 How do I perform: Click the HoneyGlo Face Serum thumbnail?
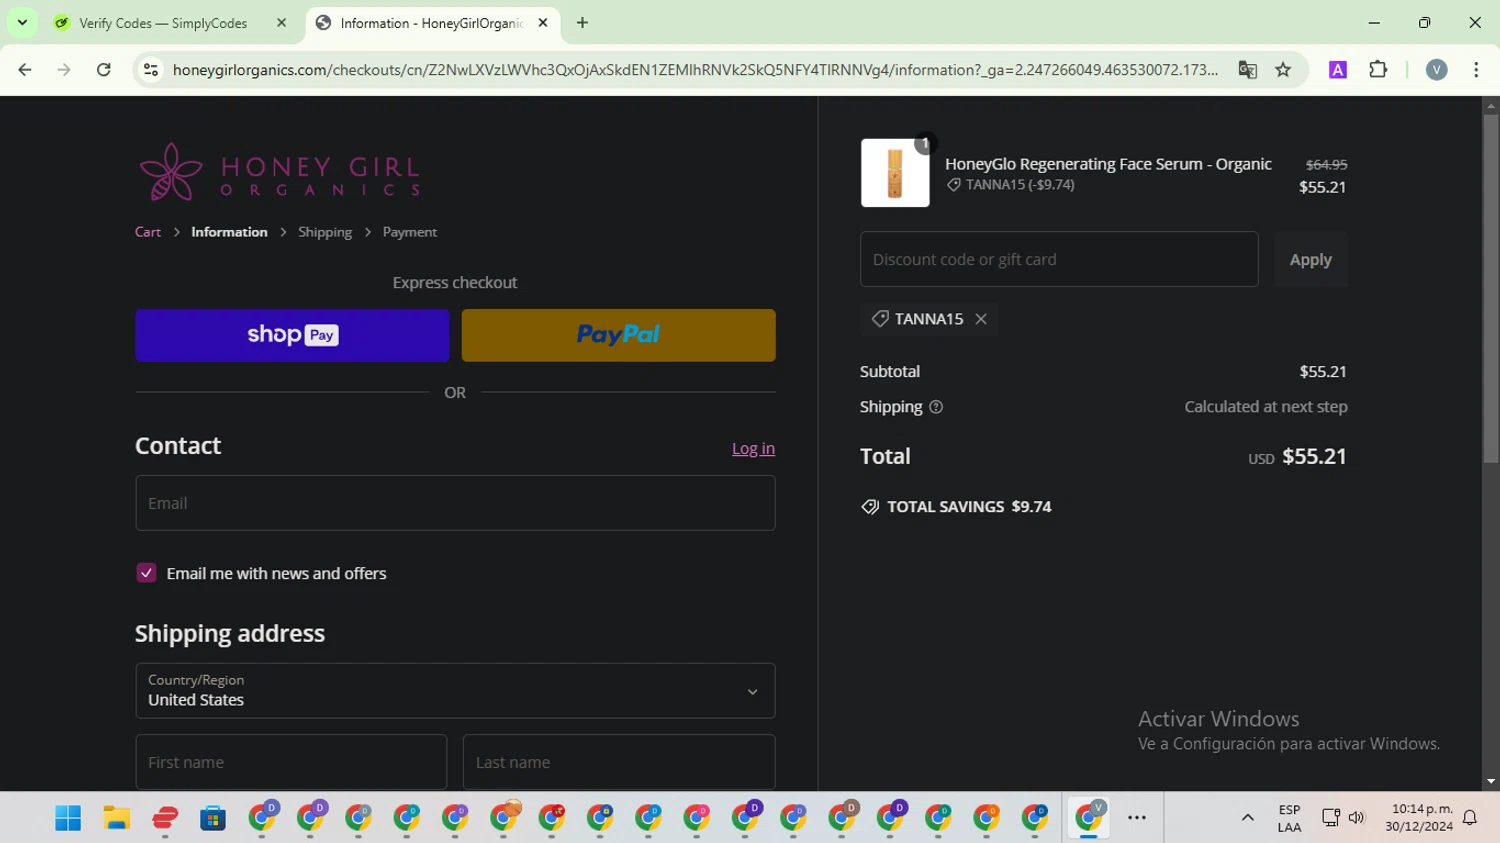click(x=895, y=173)
